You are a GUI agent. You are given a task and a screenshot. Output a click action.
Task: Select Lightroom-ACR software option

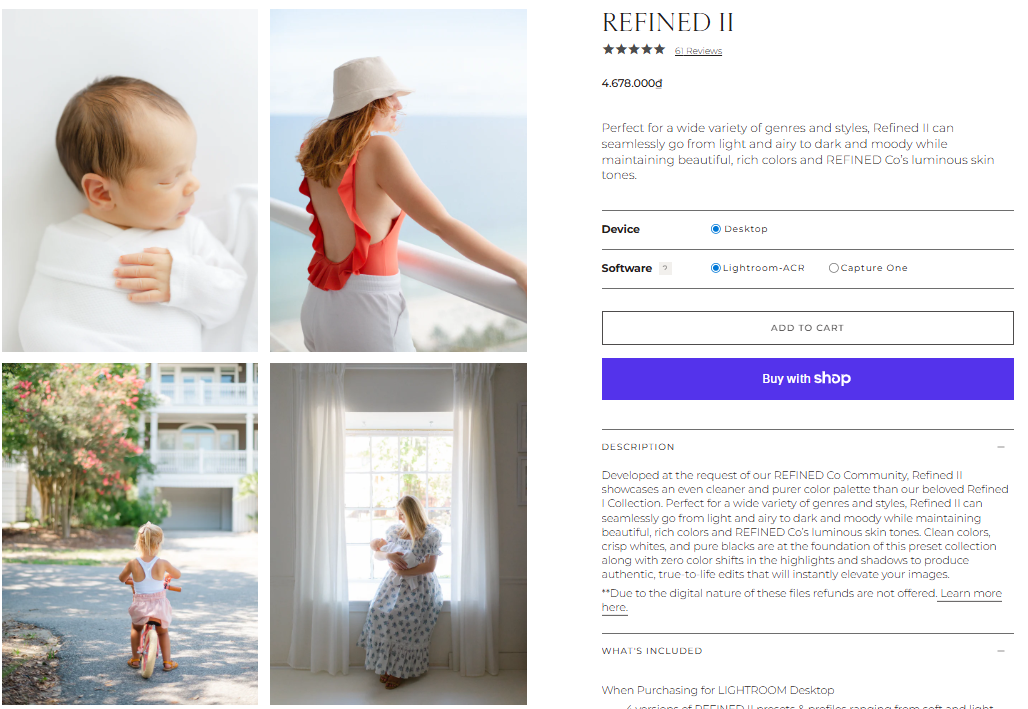click(x=715, y=268)
